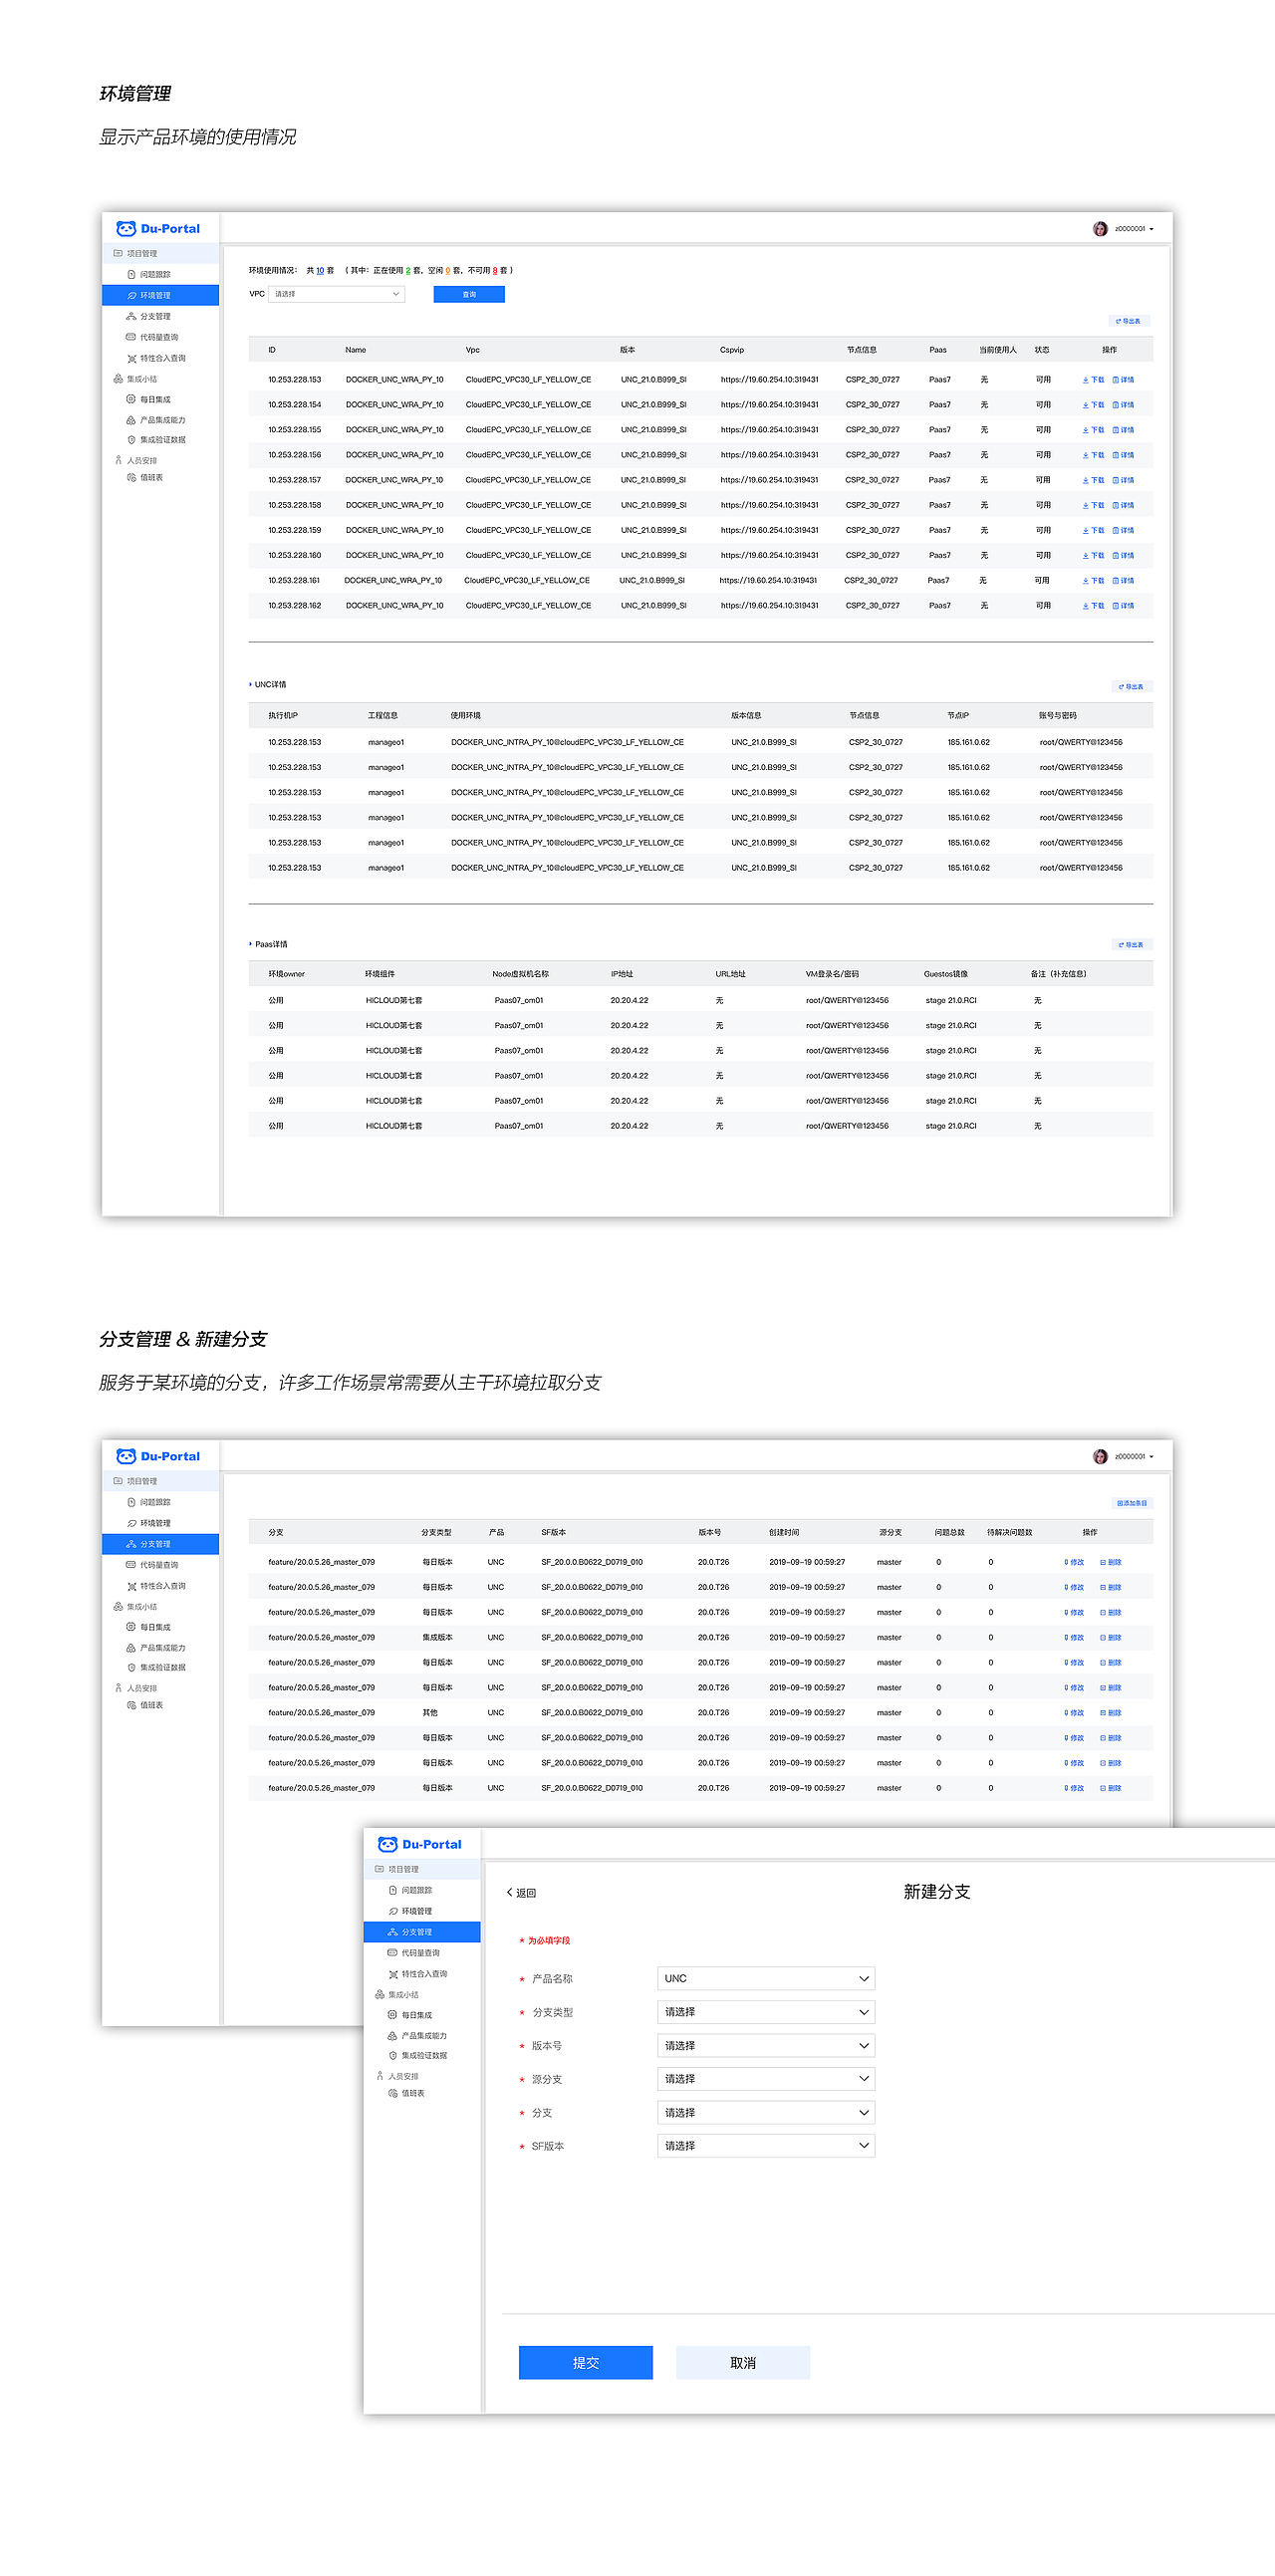Screen dimensions: 1275x2576
Task: Click the 取消 button
Action: (x=743, y=2362)
